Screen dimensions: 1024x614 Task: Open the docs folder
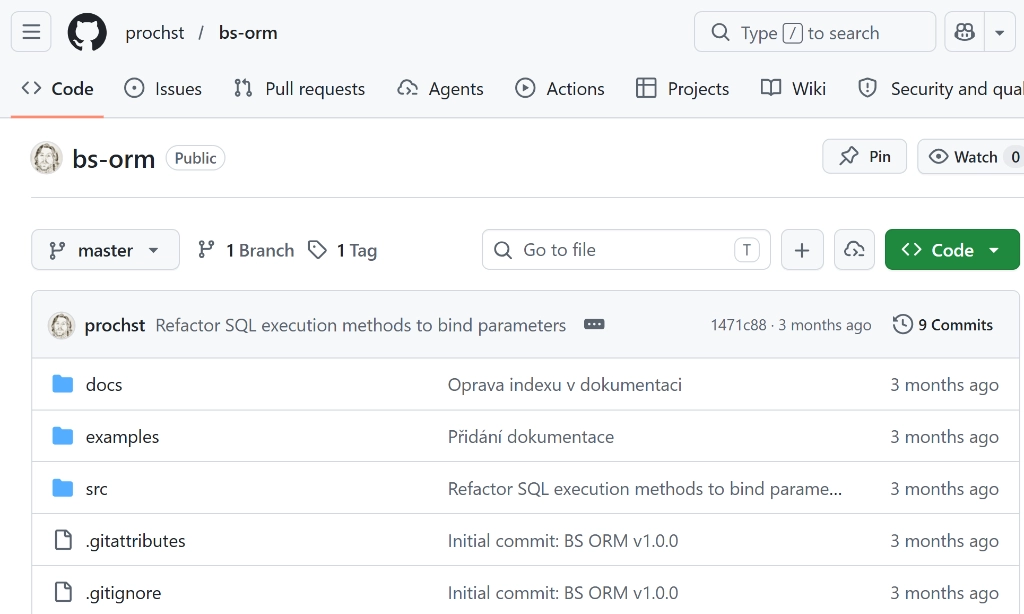point(104,385)
